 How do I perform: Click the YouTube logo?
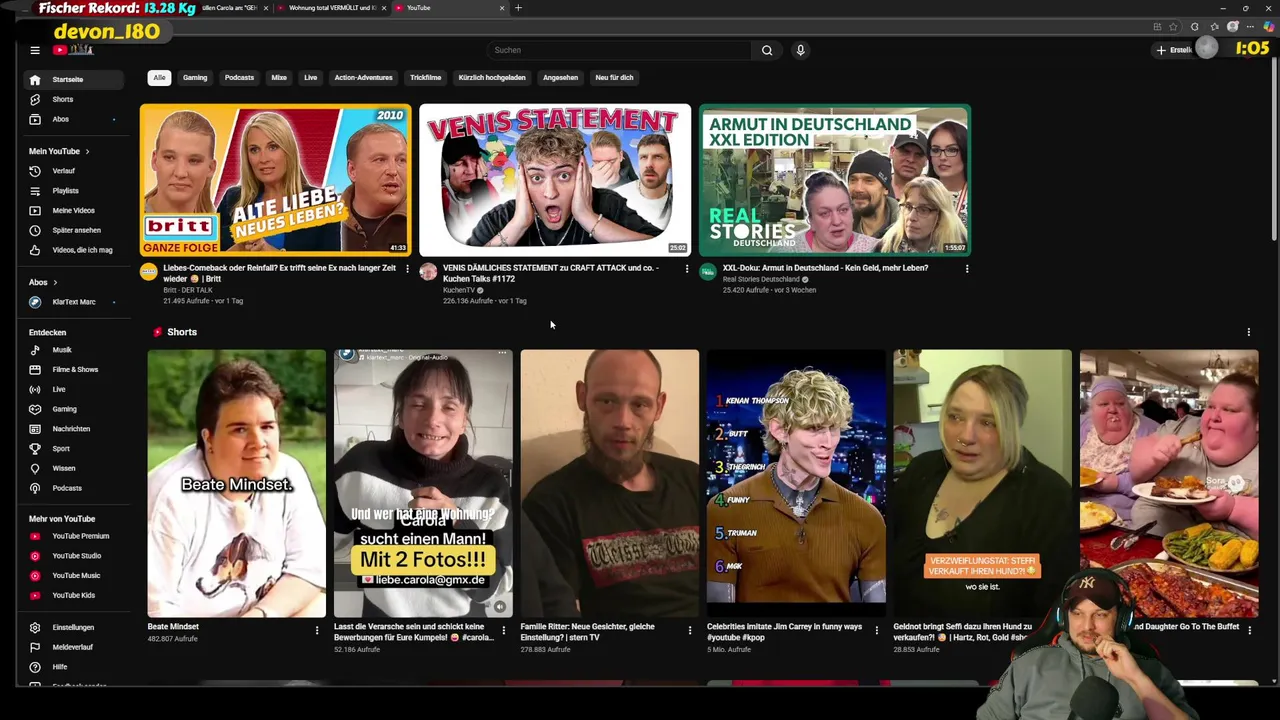tap(73, 50)
